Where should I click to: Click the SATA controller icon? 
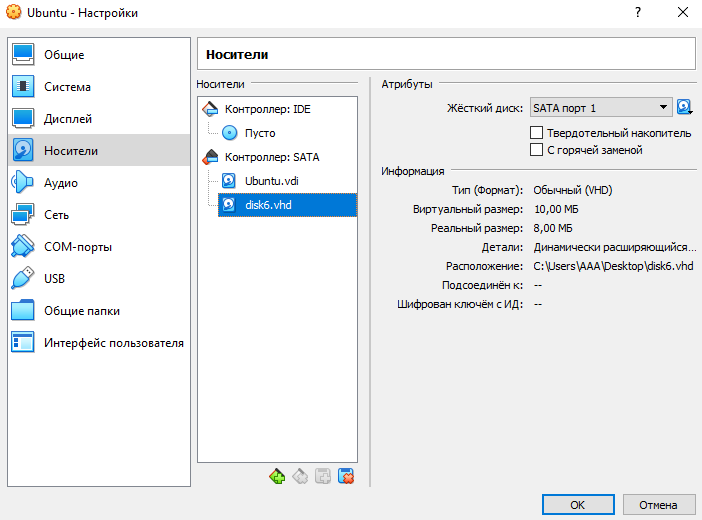(210, 157)
